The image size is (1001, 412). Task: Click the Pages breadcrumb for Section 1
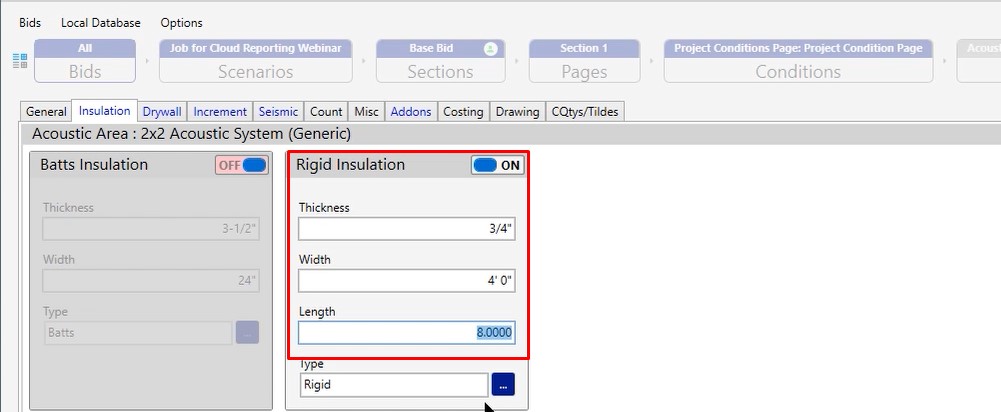click(584, 61)
